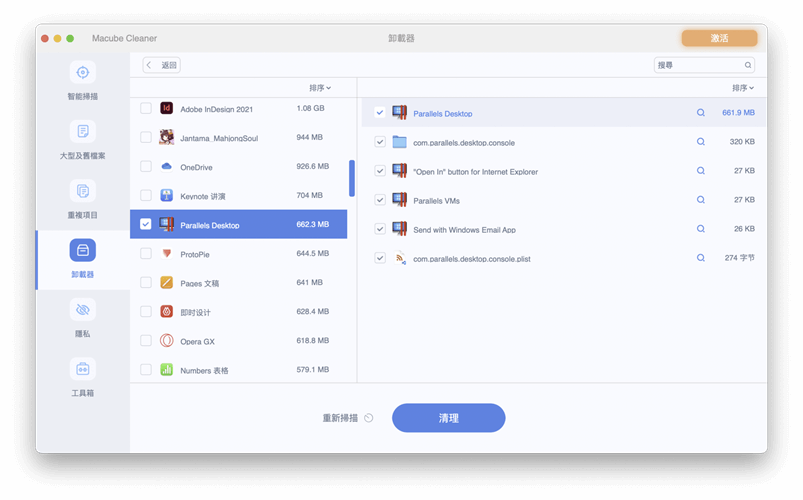The width and height of the screenshot is (803, 500).
Task: Click the Keynote 讲演 app icon
Action: (166, 195)
